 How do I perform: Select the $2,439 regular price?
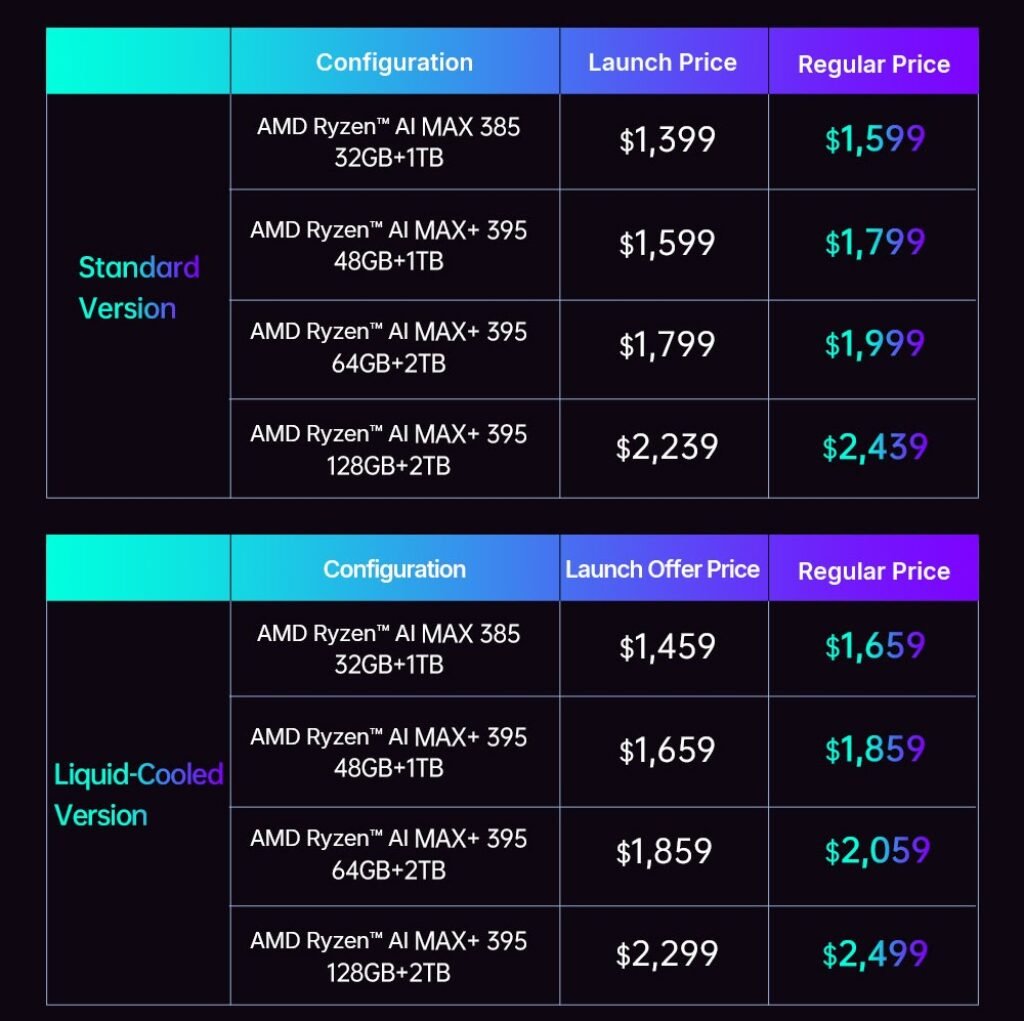875,447
